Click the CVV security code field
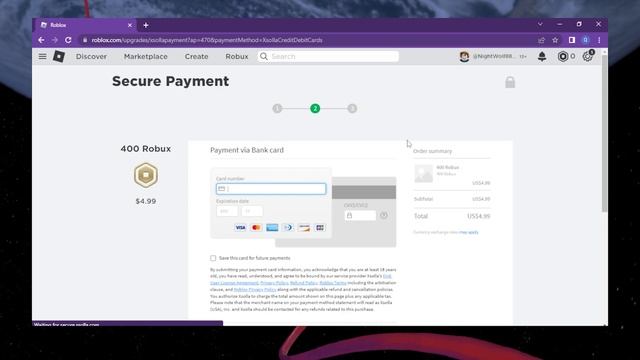640x360 pixels. [360, 216]
